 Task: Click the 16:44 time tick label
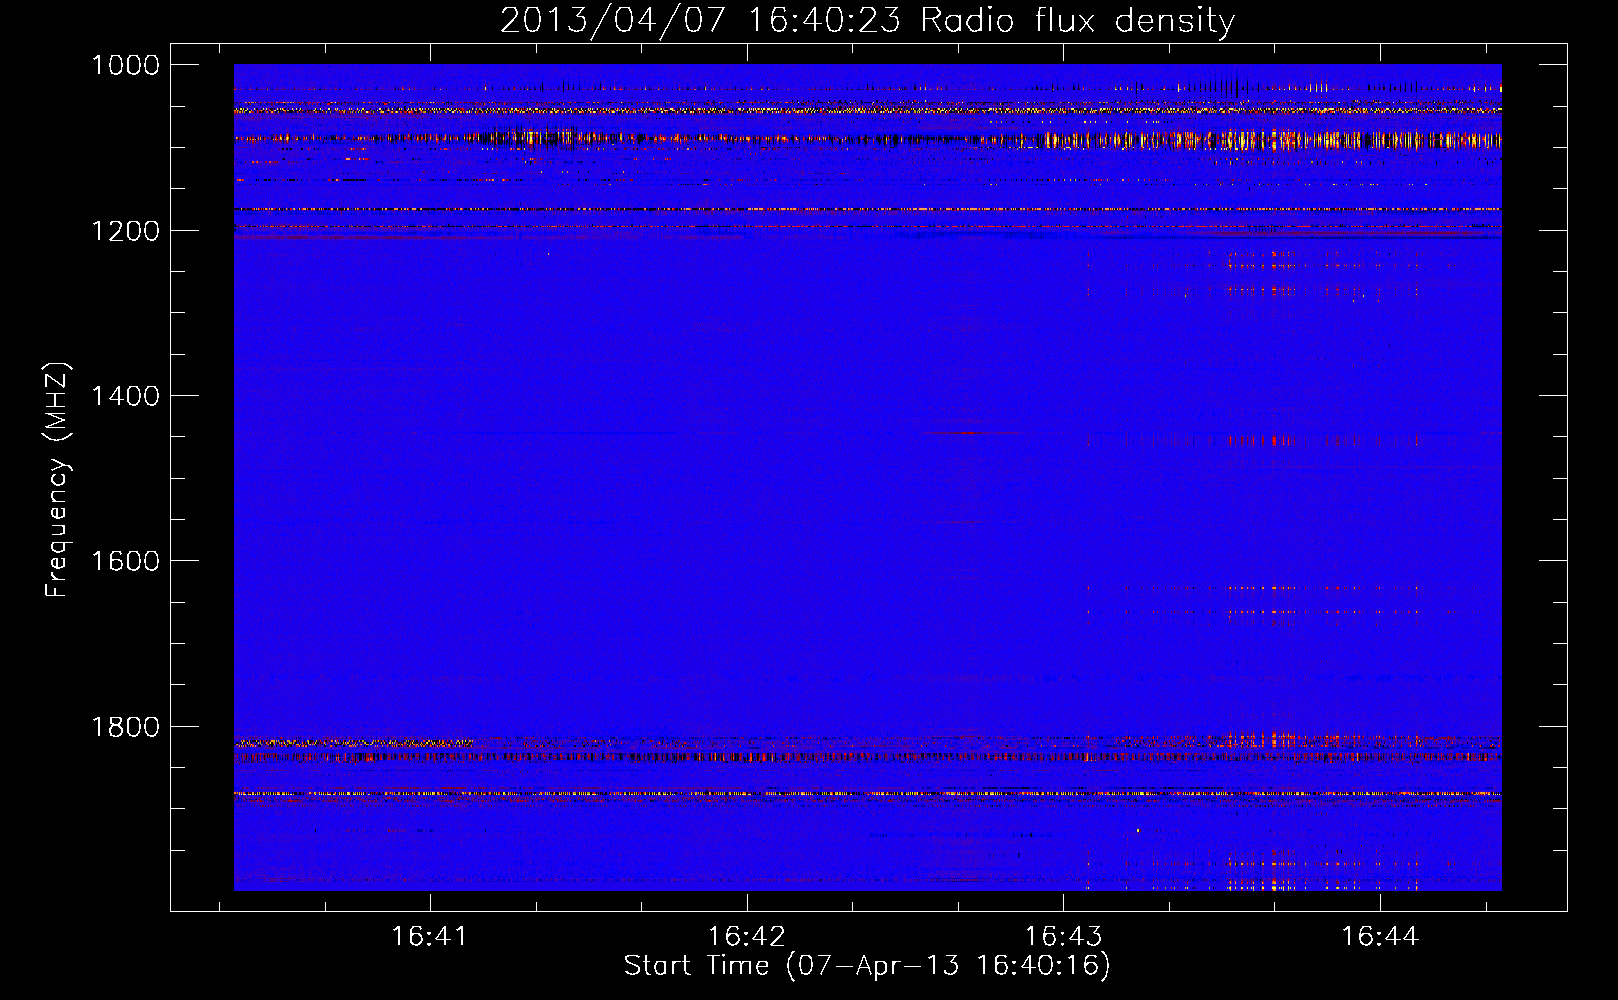[x=1380, y=936]
